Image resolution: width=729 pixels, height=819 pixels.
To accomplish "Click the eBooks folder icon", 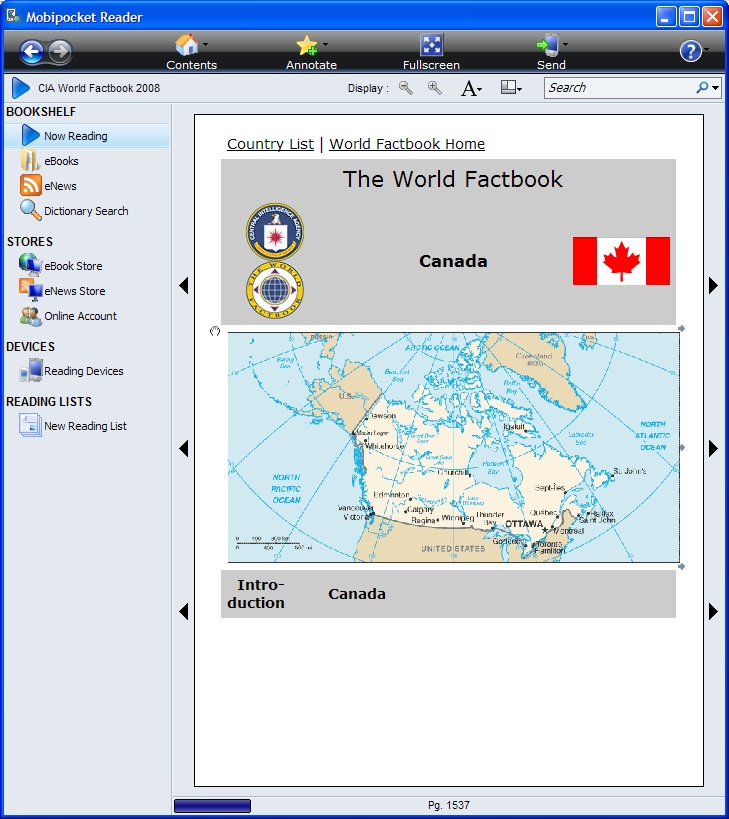I will 30,160.
